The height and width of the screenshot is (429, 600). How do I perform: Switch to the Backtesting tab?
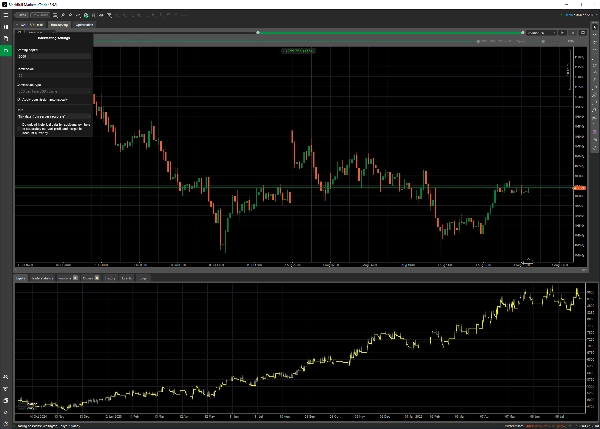(x=59, y=25)
